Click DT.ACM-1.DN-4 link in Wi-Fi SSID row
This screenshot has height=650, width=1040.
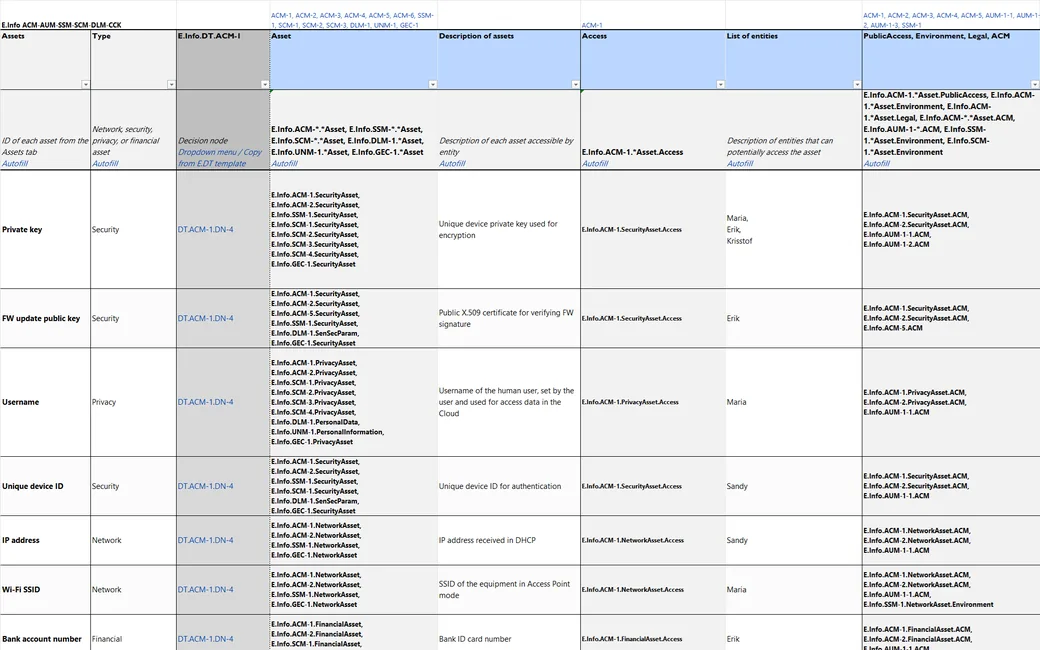point(206,590)
